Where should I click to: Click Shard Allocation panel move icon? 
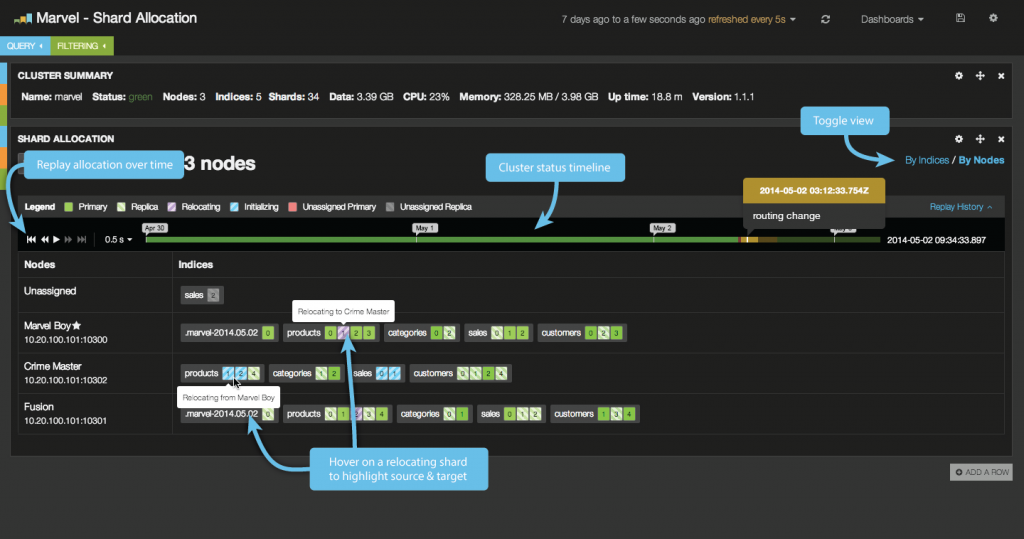[x=980, y=139]
